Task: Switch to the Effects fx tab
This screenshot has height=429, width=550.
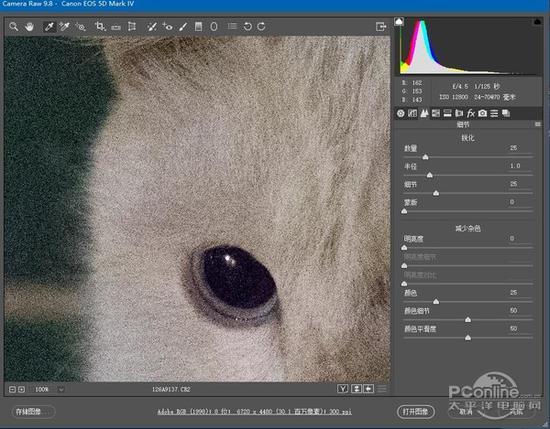Action: 471,113
